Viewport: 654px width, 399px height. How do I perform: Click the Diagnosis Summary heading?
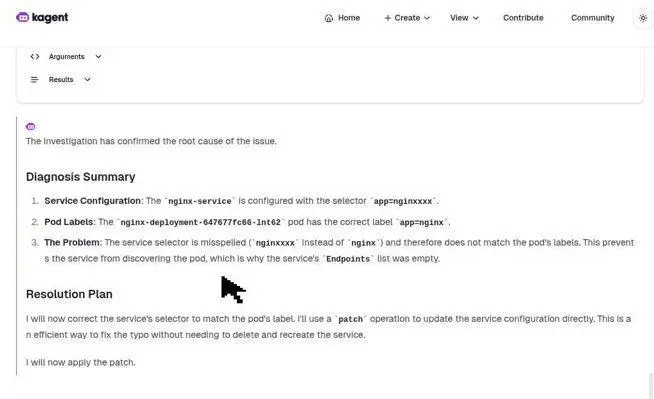[80, 177]
